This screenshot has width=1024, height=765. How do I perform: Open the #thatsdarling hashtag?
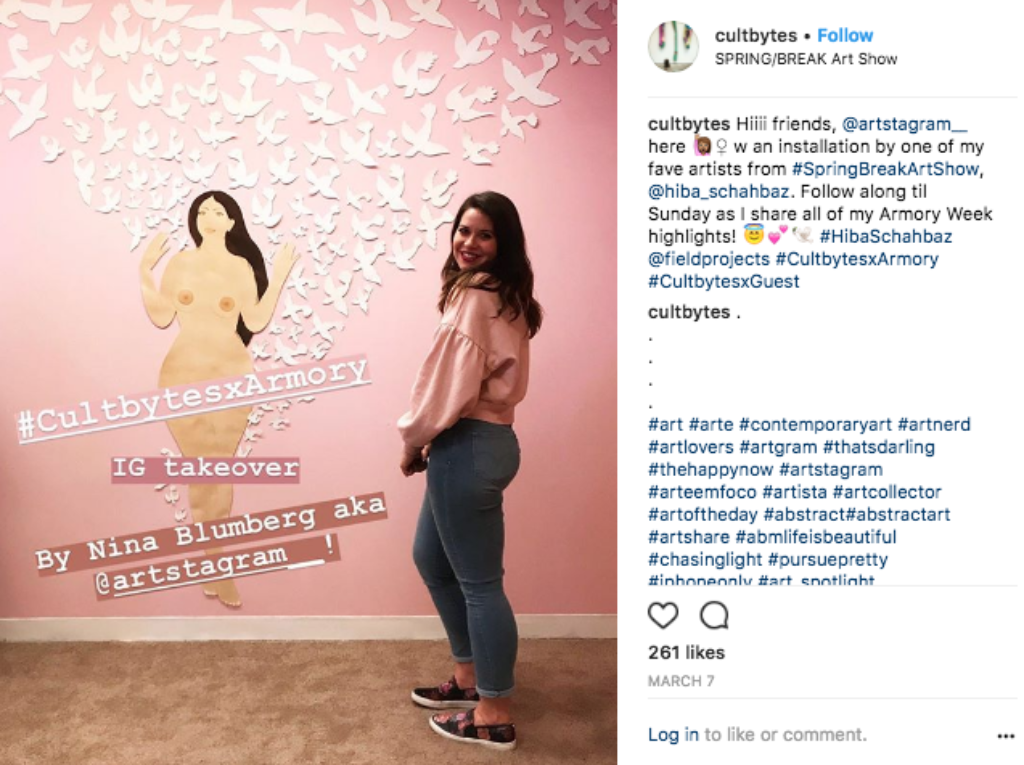pos(878,448)
